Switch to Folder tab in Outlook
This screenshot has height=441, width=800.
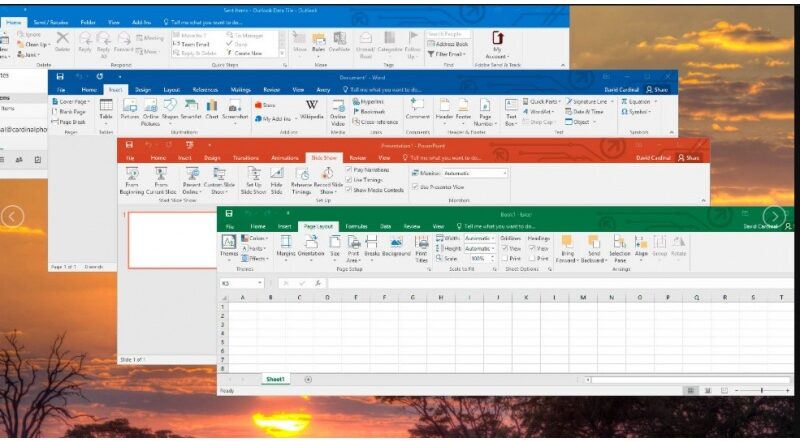coord(88,22)
